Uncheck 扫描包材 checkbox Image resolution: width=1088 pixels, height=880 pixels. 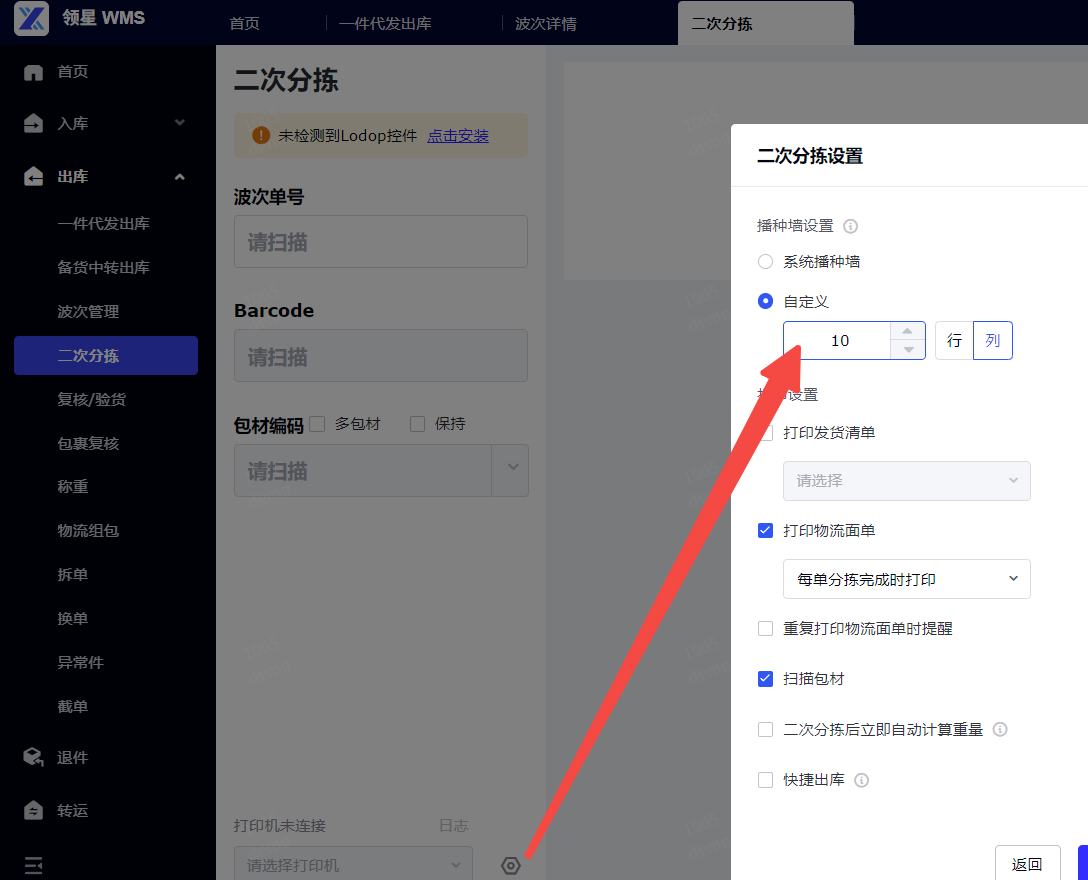(x=765, y=679)
